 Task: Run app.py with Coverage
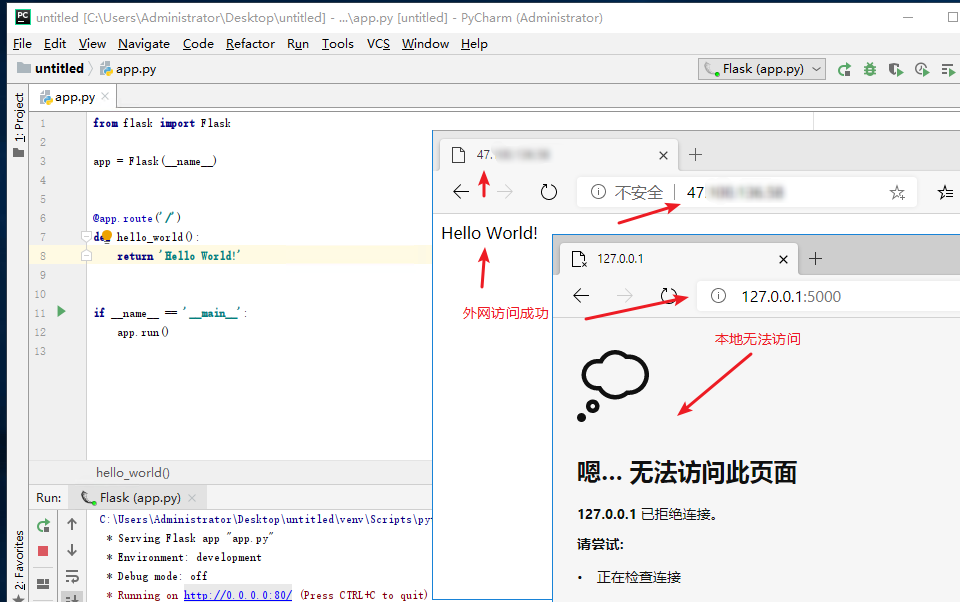895,69
